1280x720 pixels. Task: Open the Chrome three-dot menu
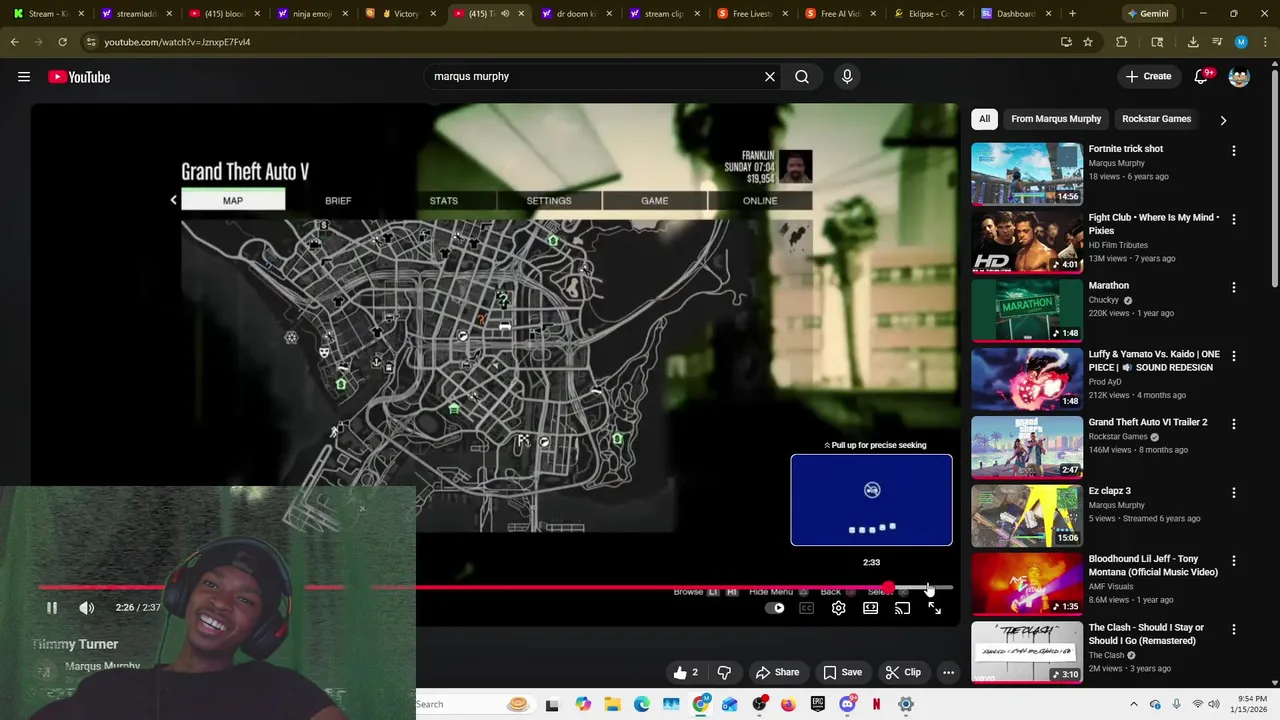[1264, 42]
